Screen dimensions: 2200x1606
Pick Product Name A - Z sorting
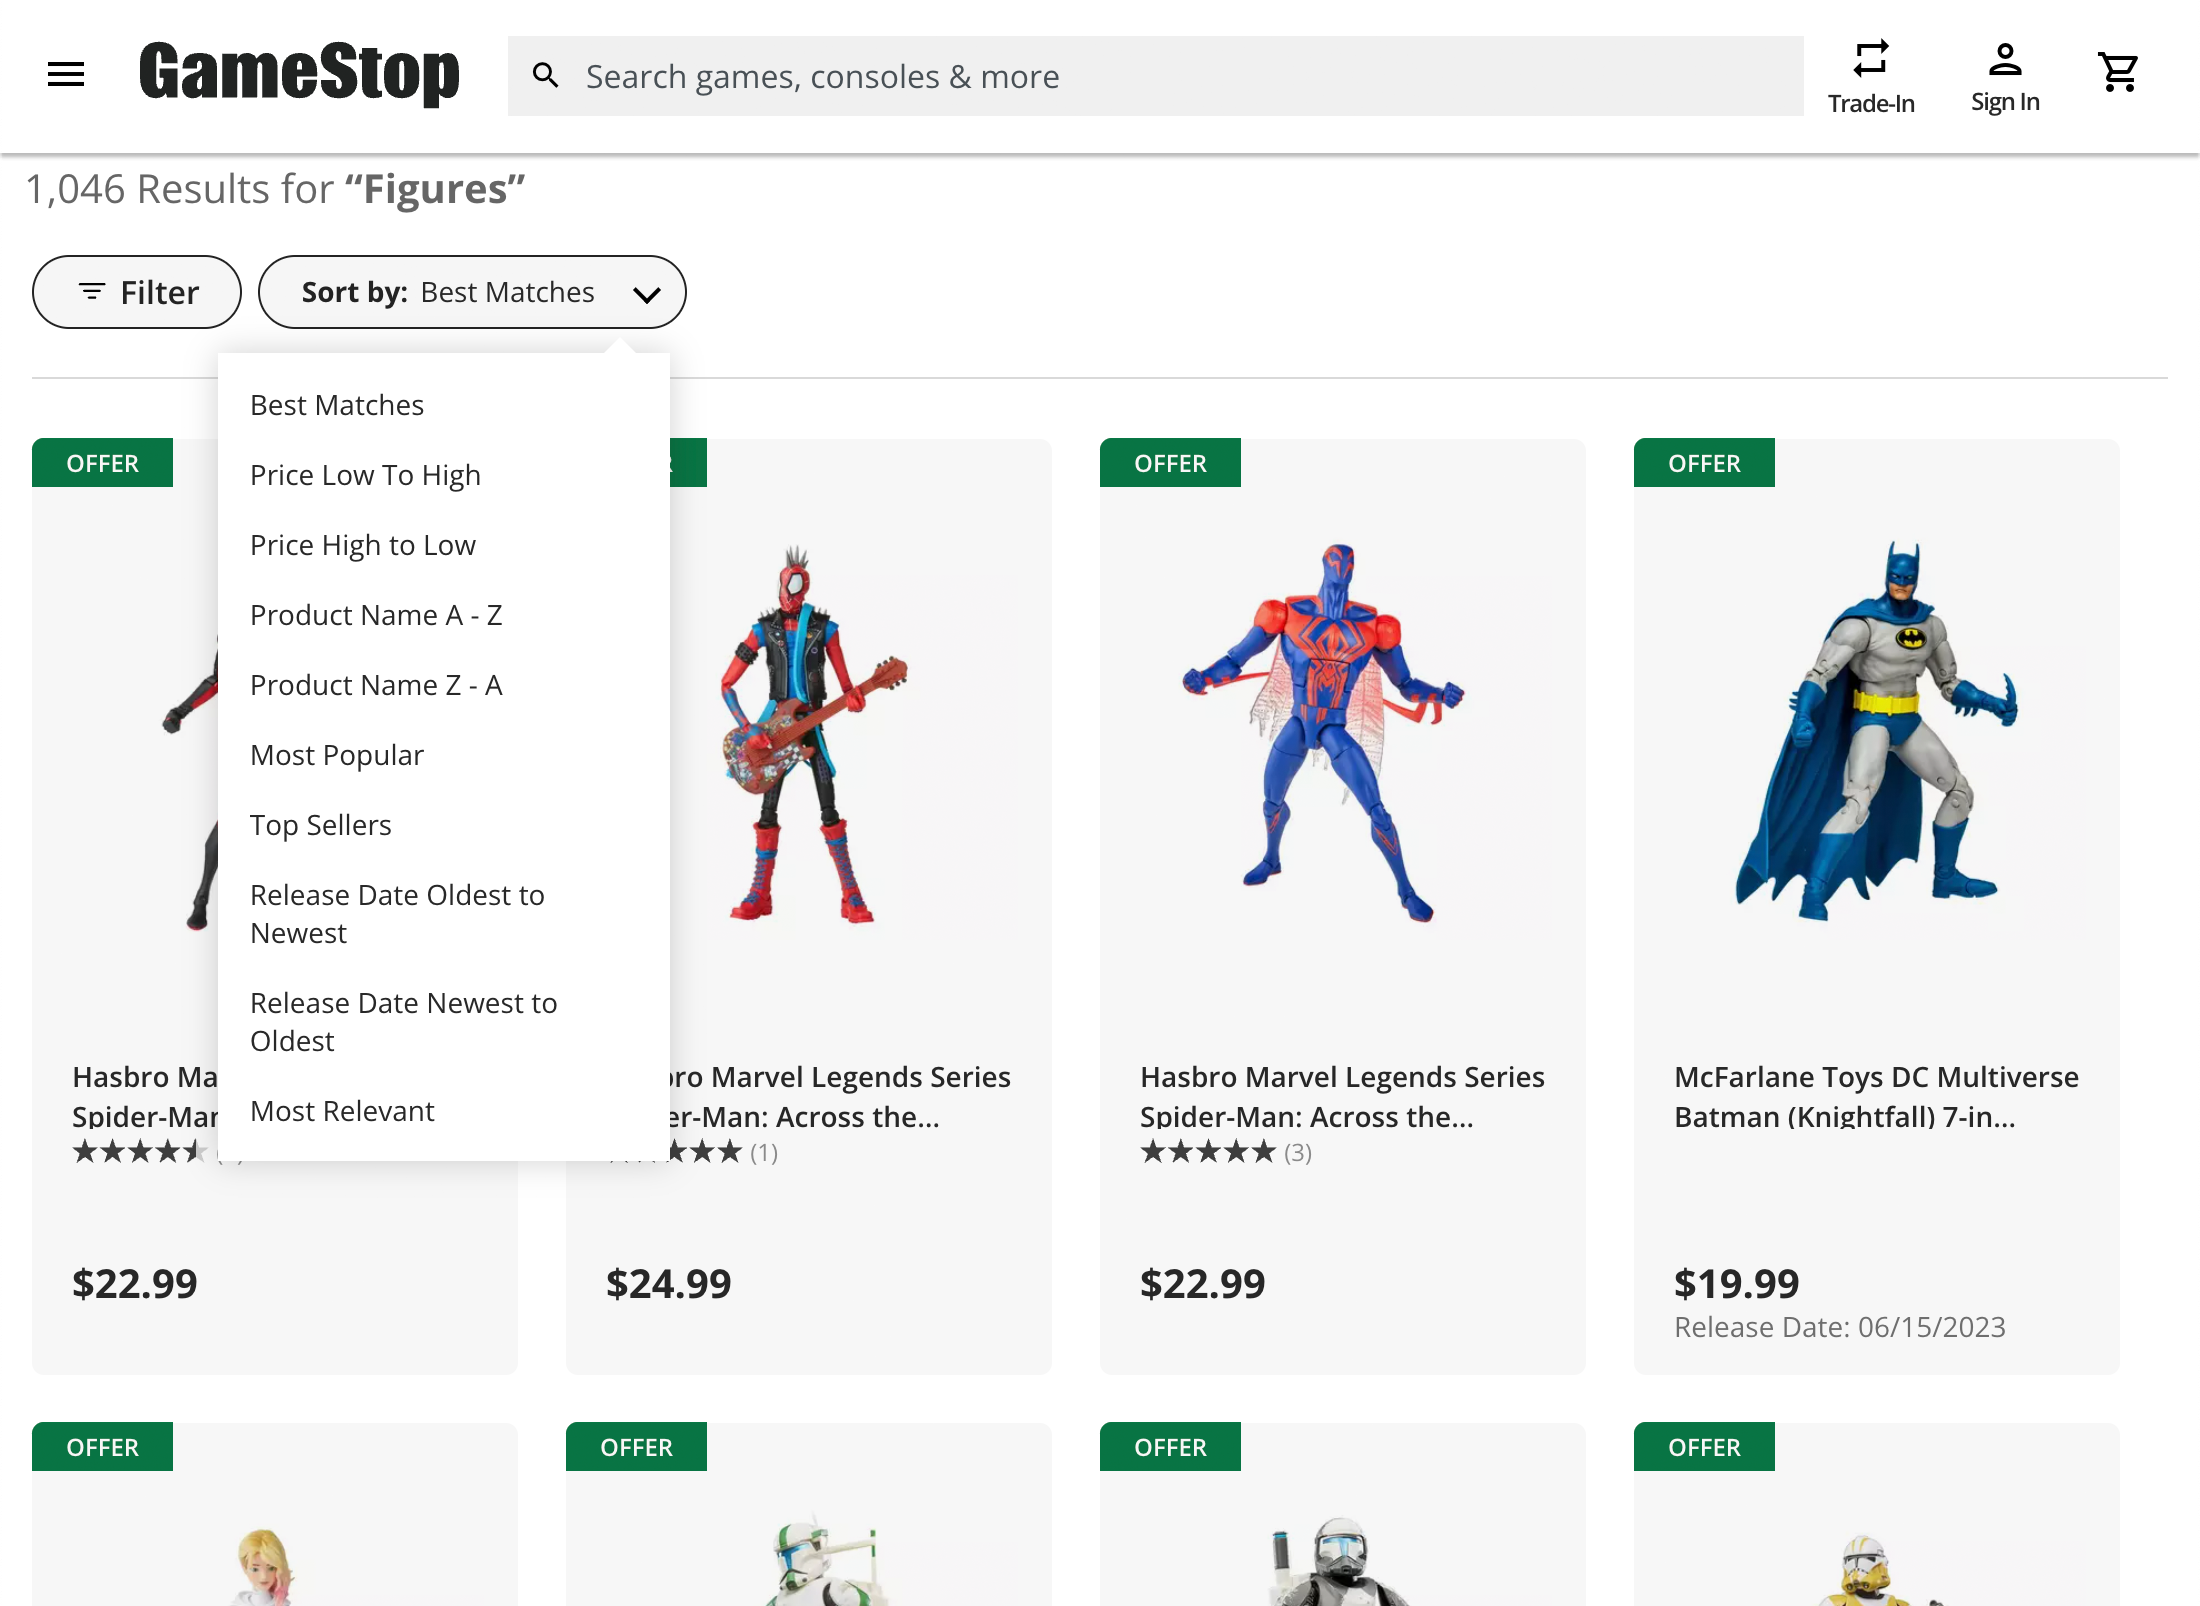click(x=377, y=614)
